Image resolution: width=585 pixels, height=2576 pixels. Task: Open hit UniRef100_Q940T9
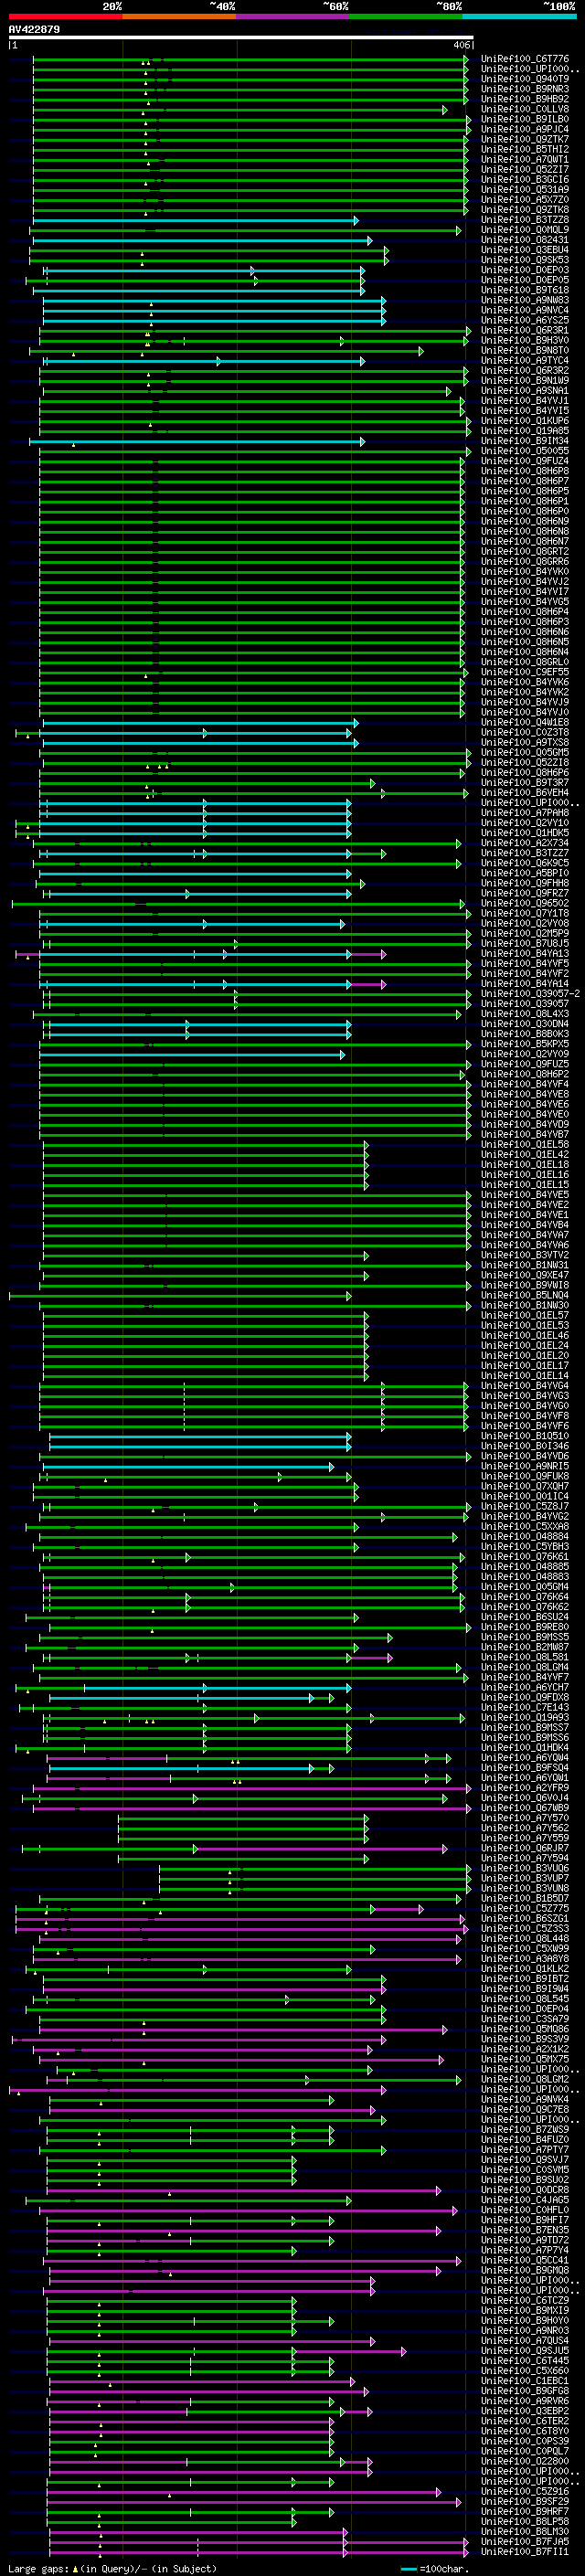pyautogui.click(x=525, y=80)
